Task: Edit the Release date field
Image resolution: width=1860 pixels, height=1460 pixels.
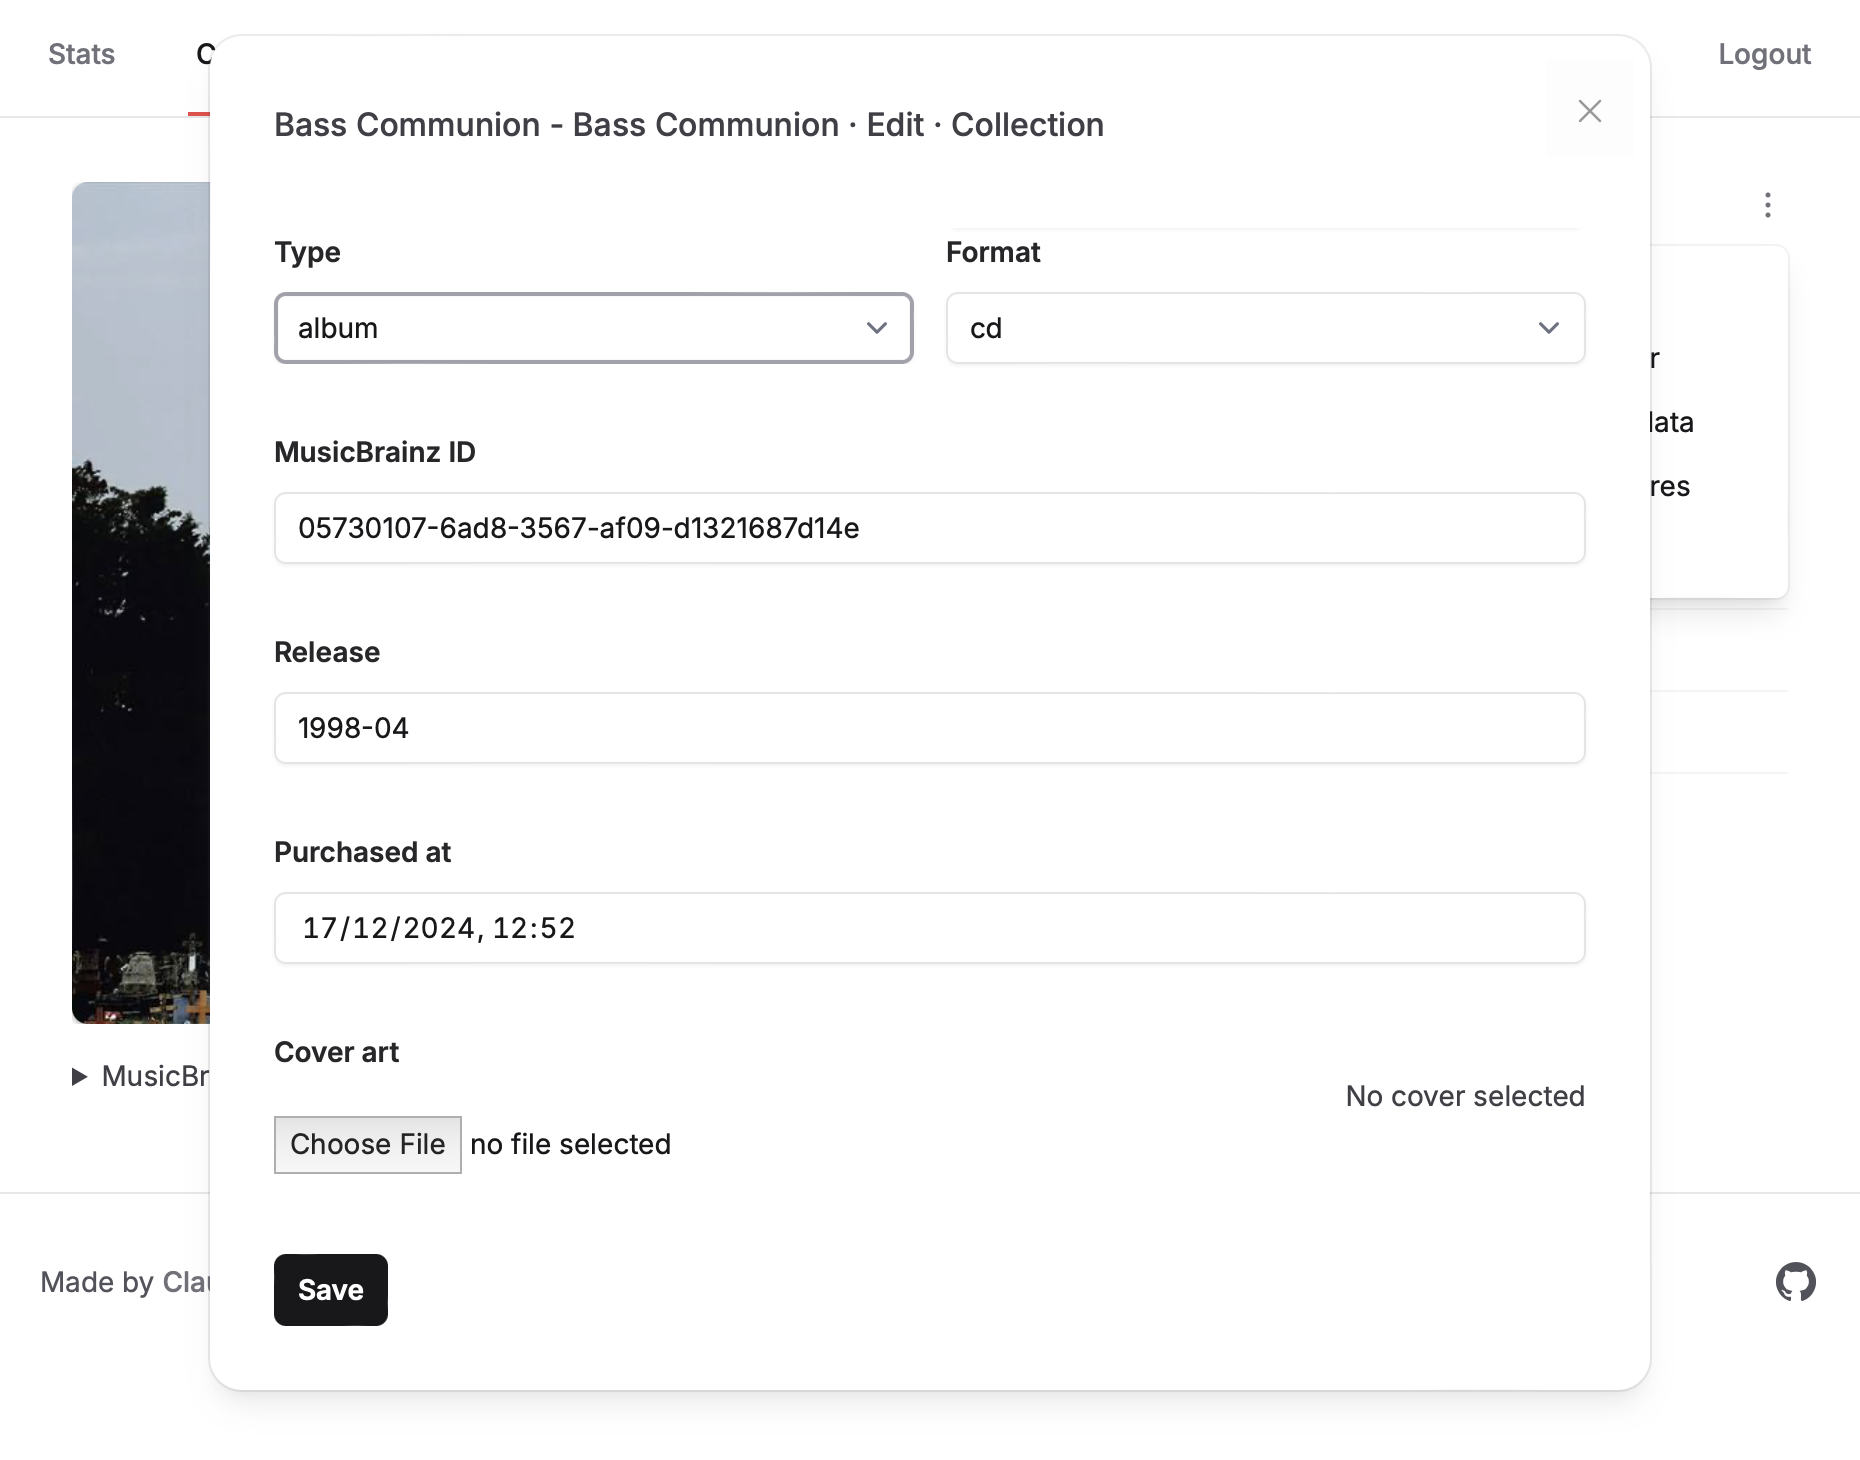Action: tap(929, 728)
